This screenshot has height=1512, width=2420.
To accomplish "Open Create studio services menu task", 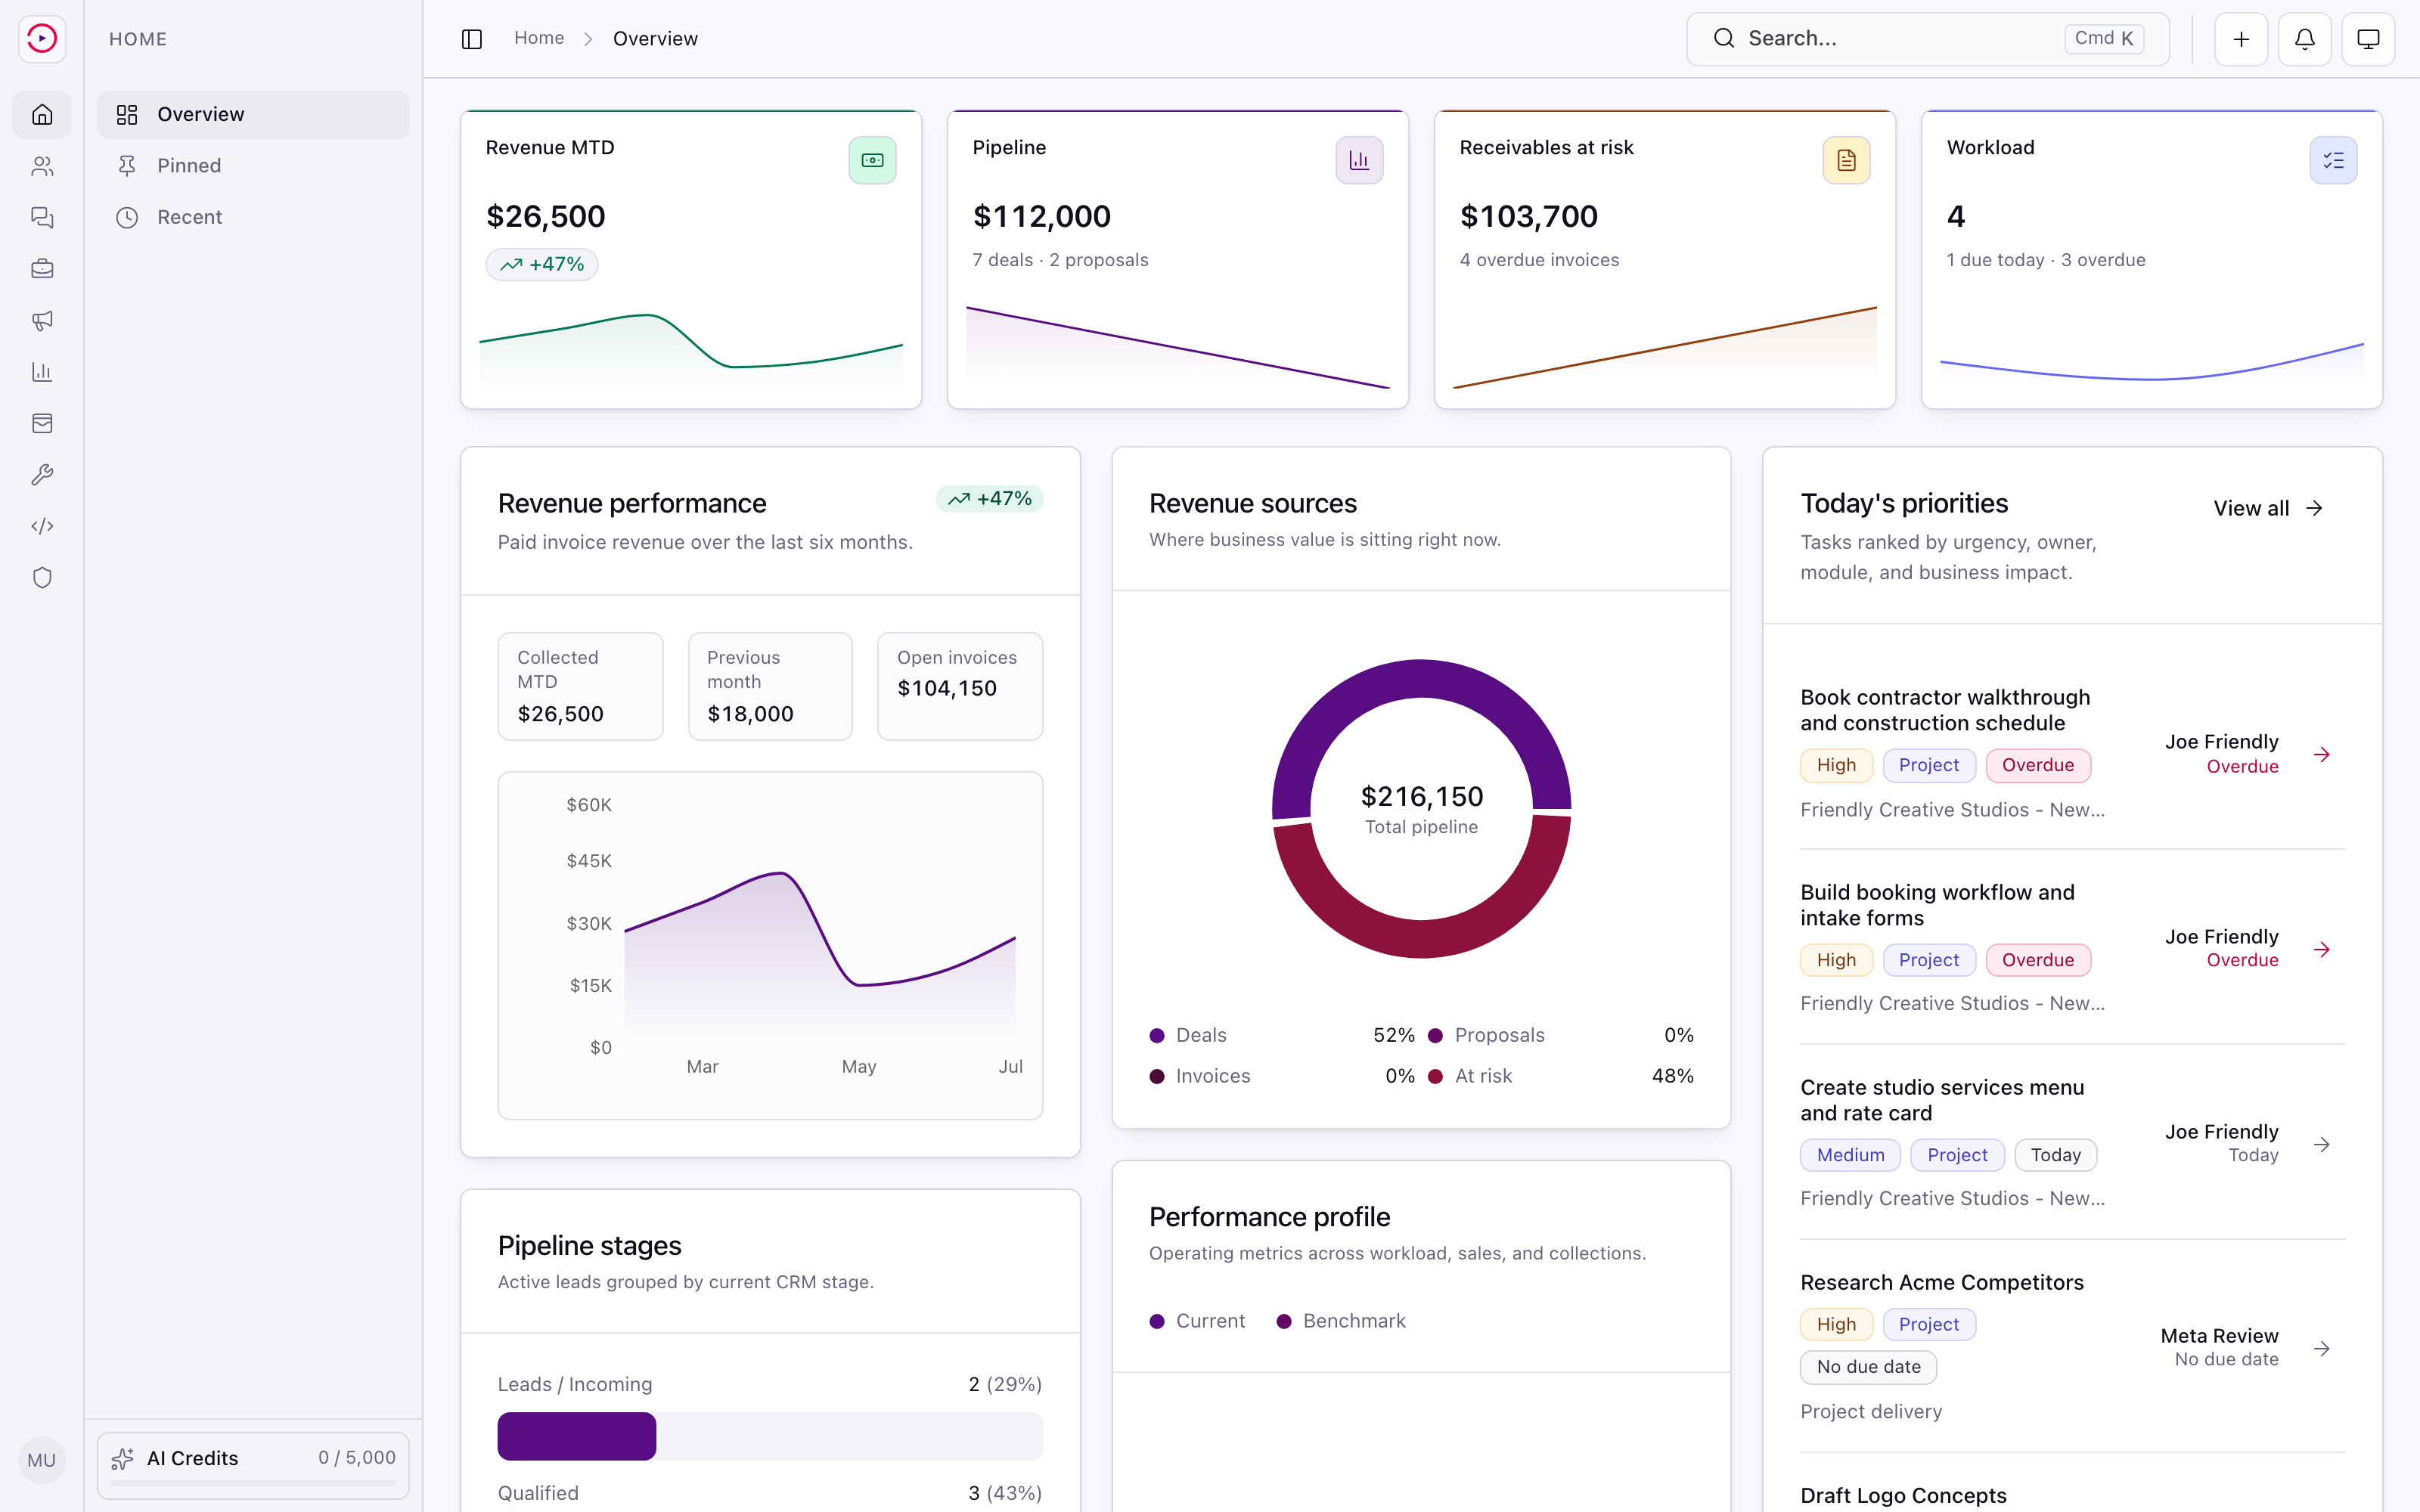I will point(1942,1100).
